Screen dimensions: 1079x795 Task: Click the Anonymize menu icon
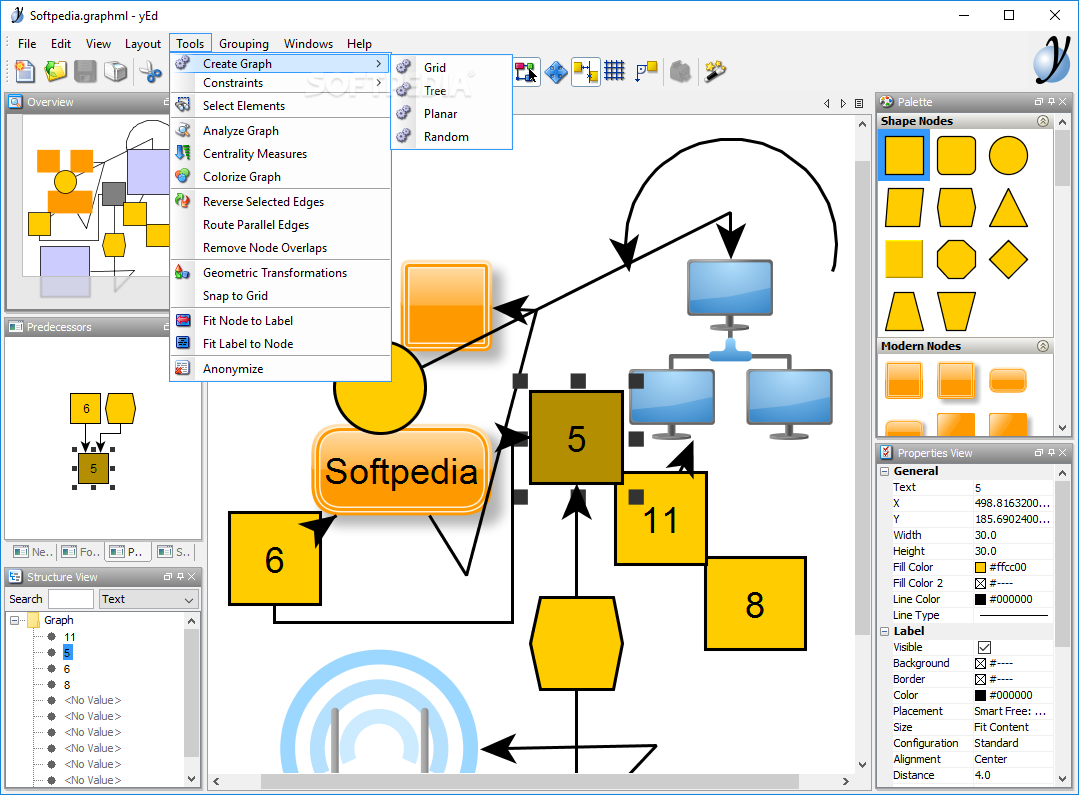click(x=182, y=368)
